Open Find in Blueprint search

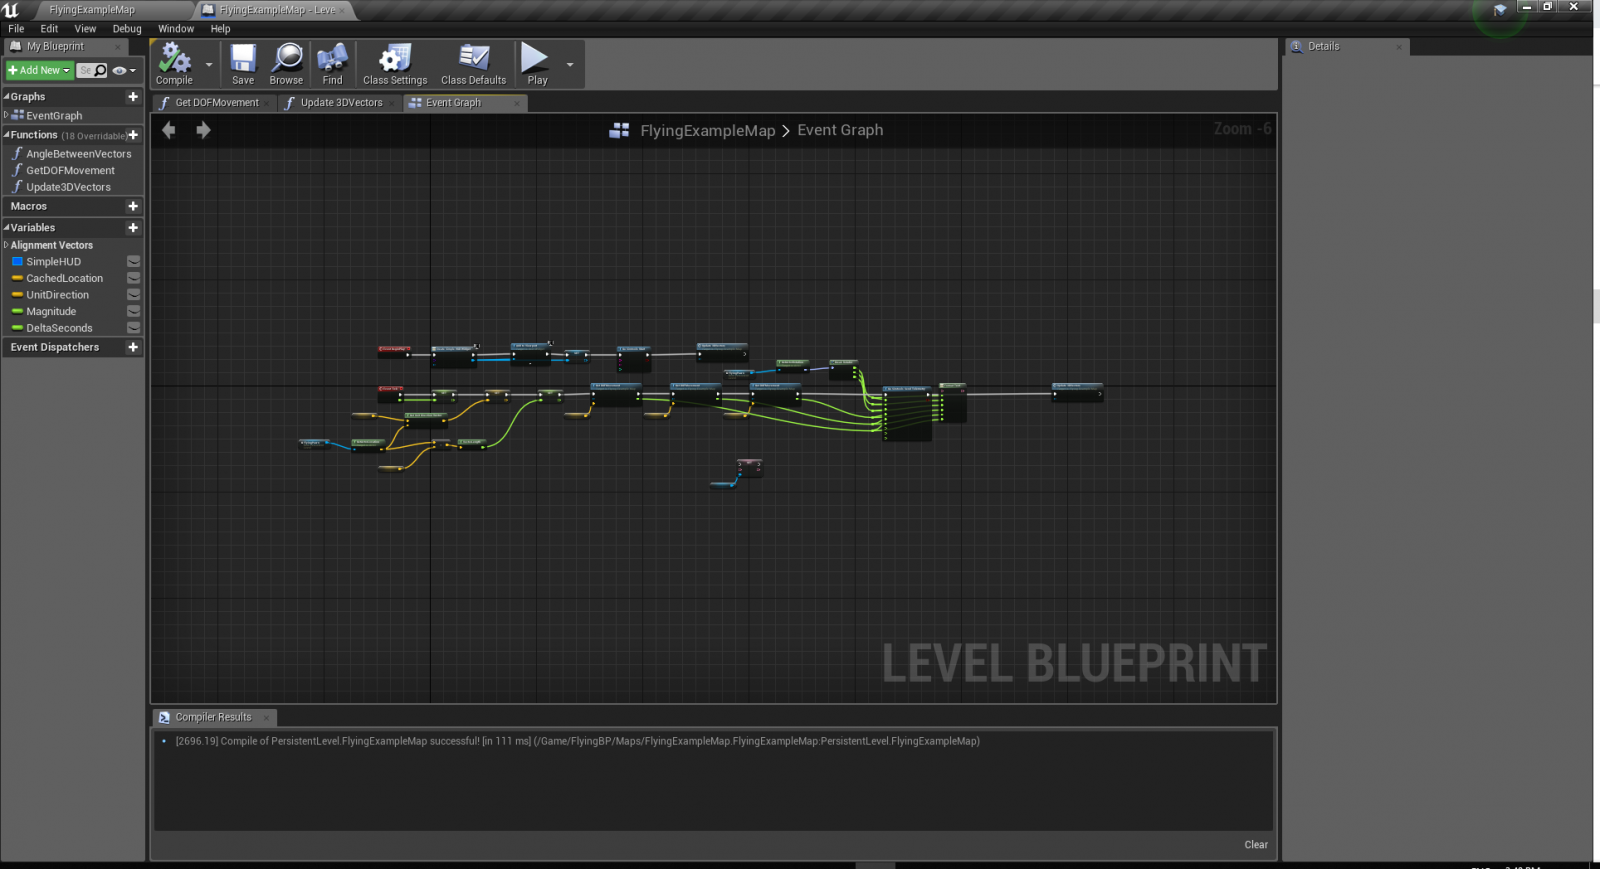pos(332,64)
